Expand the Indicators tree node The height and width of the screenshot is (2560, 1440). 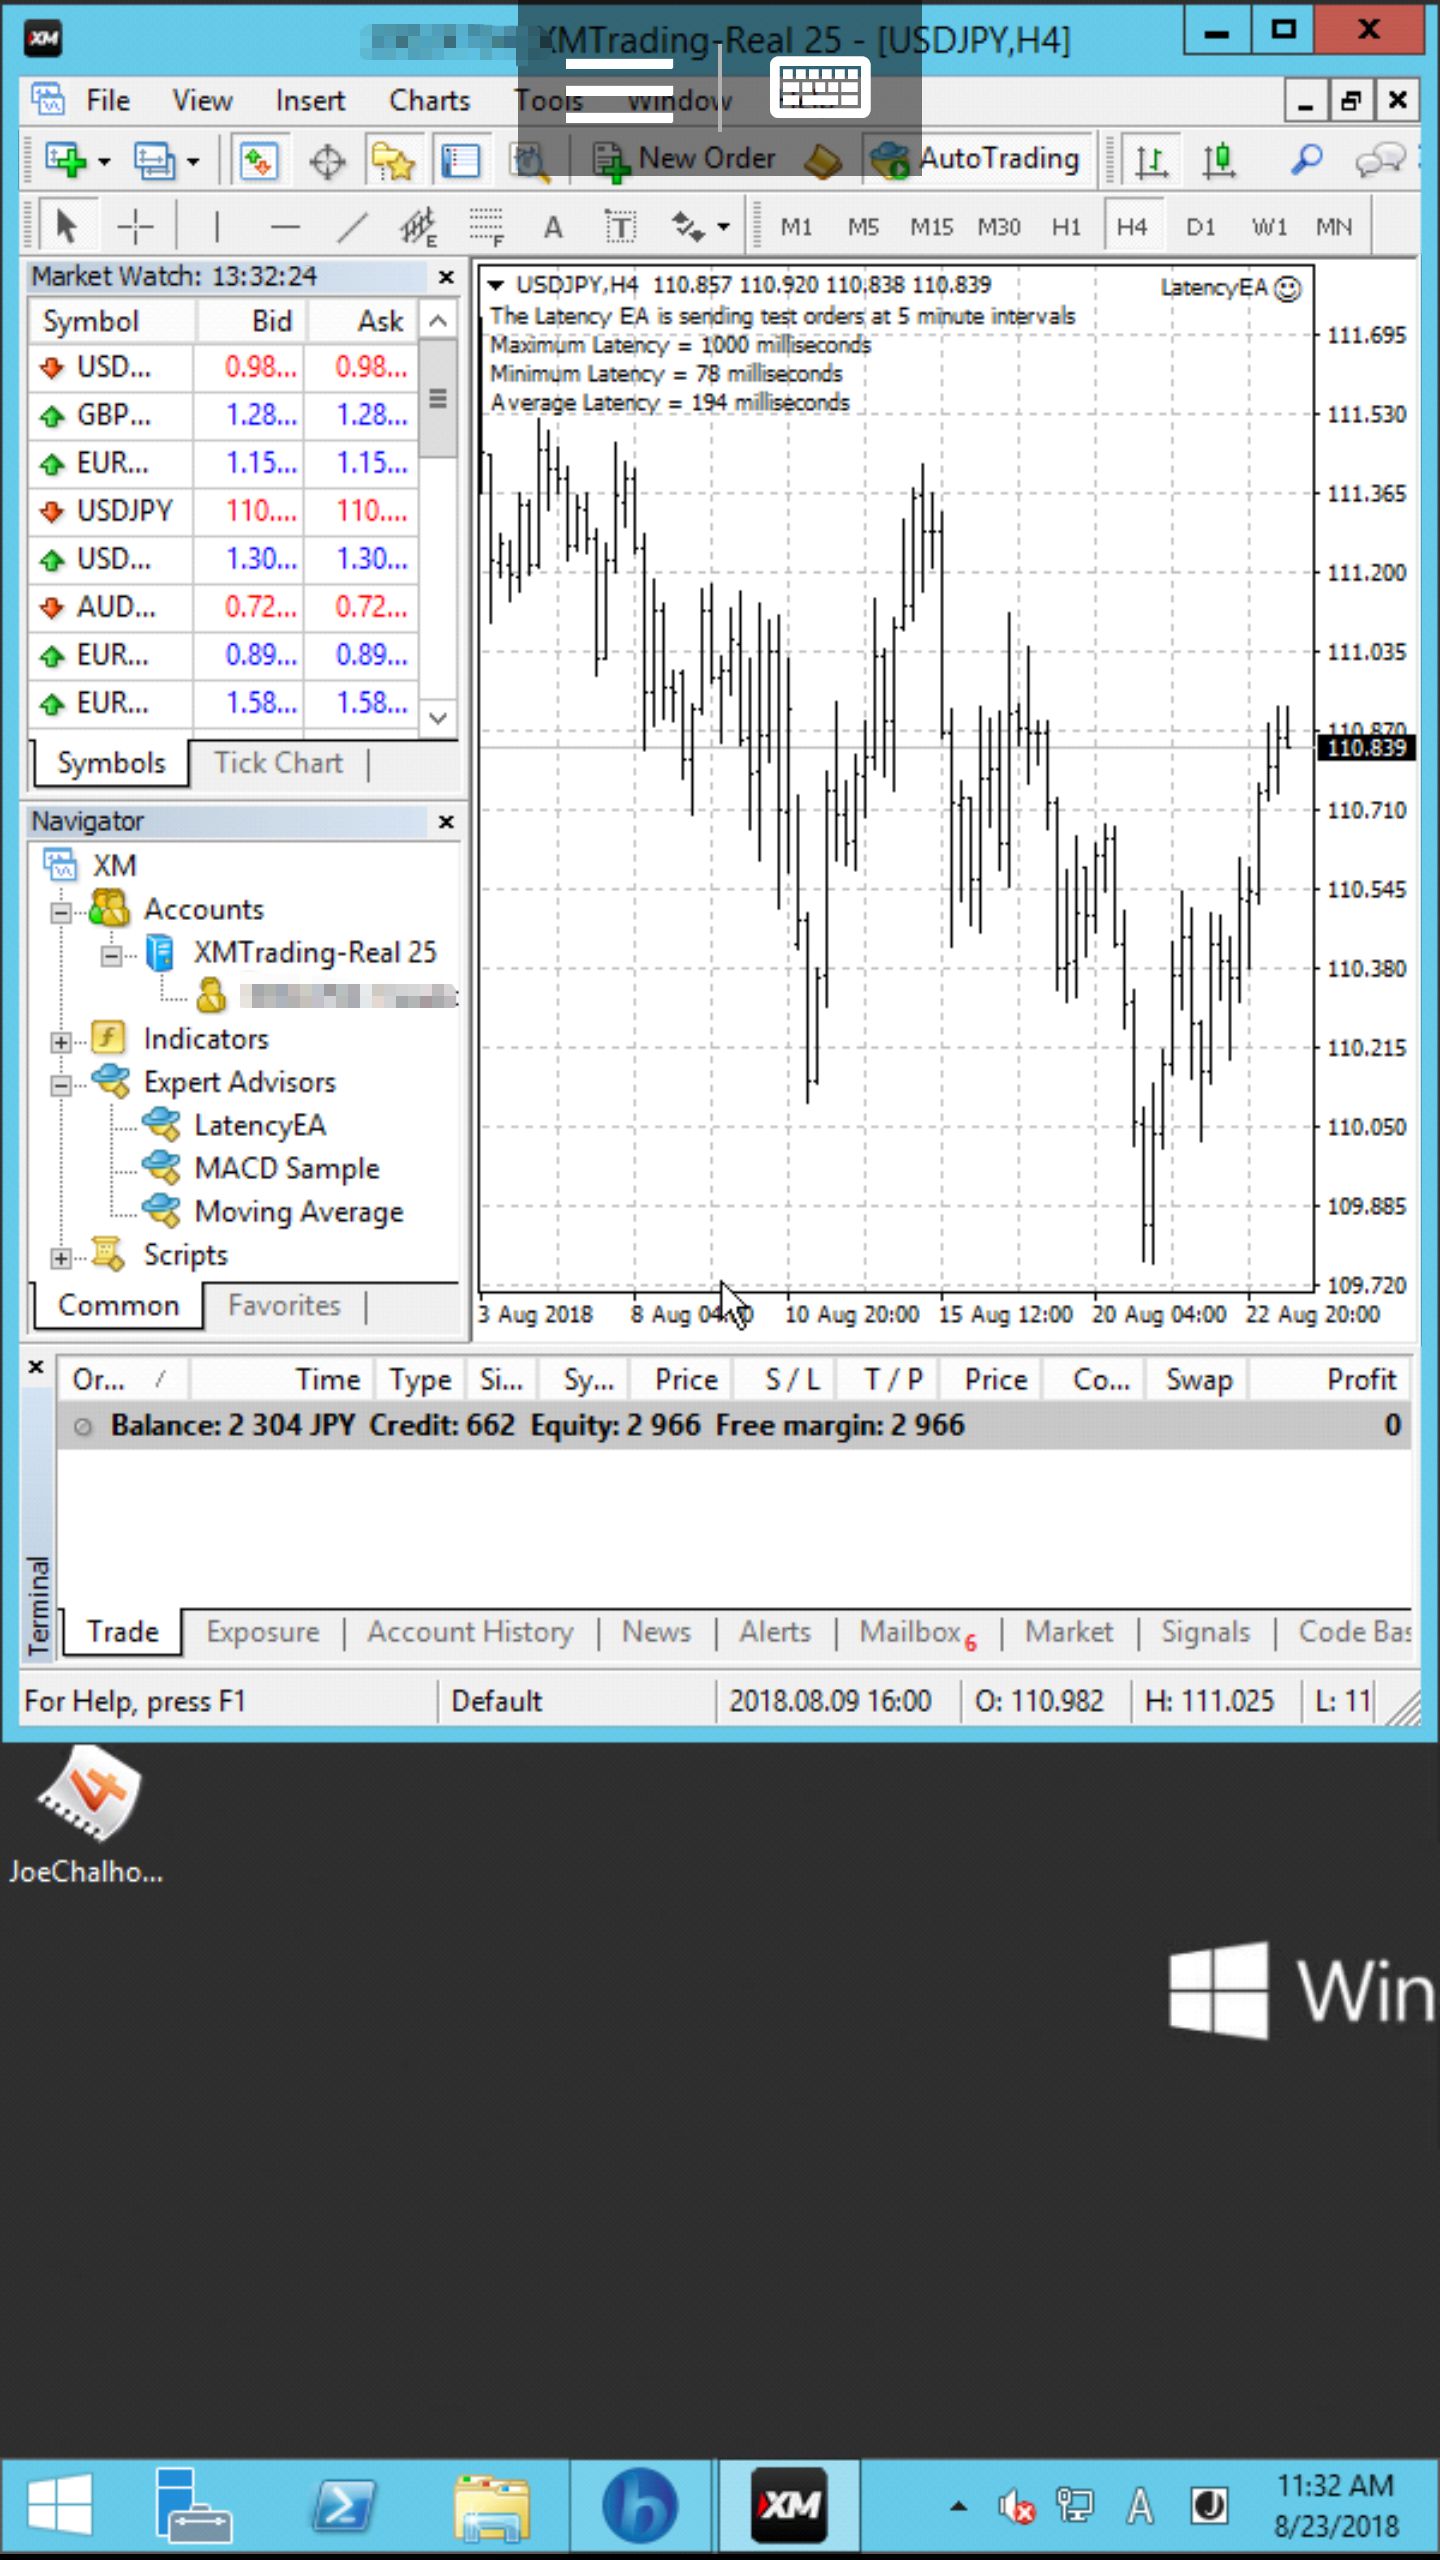point(61,1042)
